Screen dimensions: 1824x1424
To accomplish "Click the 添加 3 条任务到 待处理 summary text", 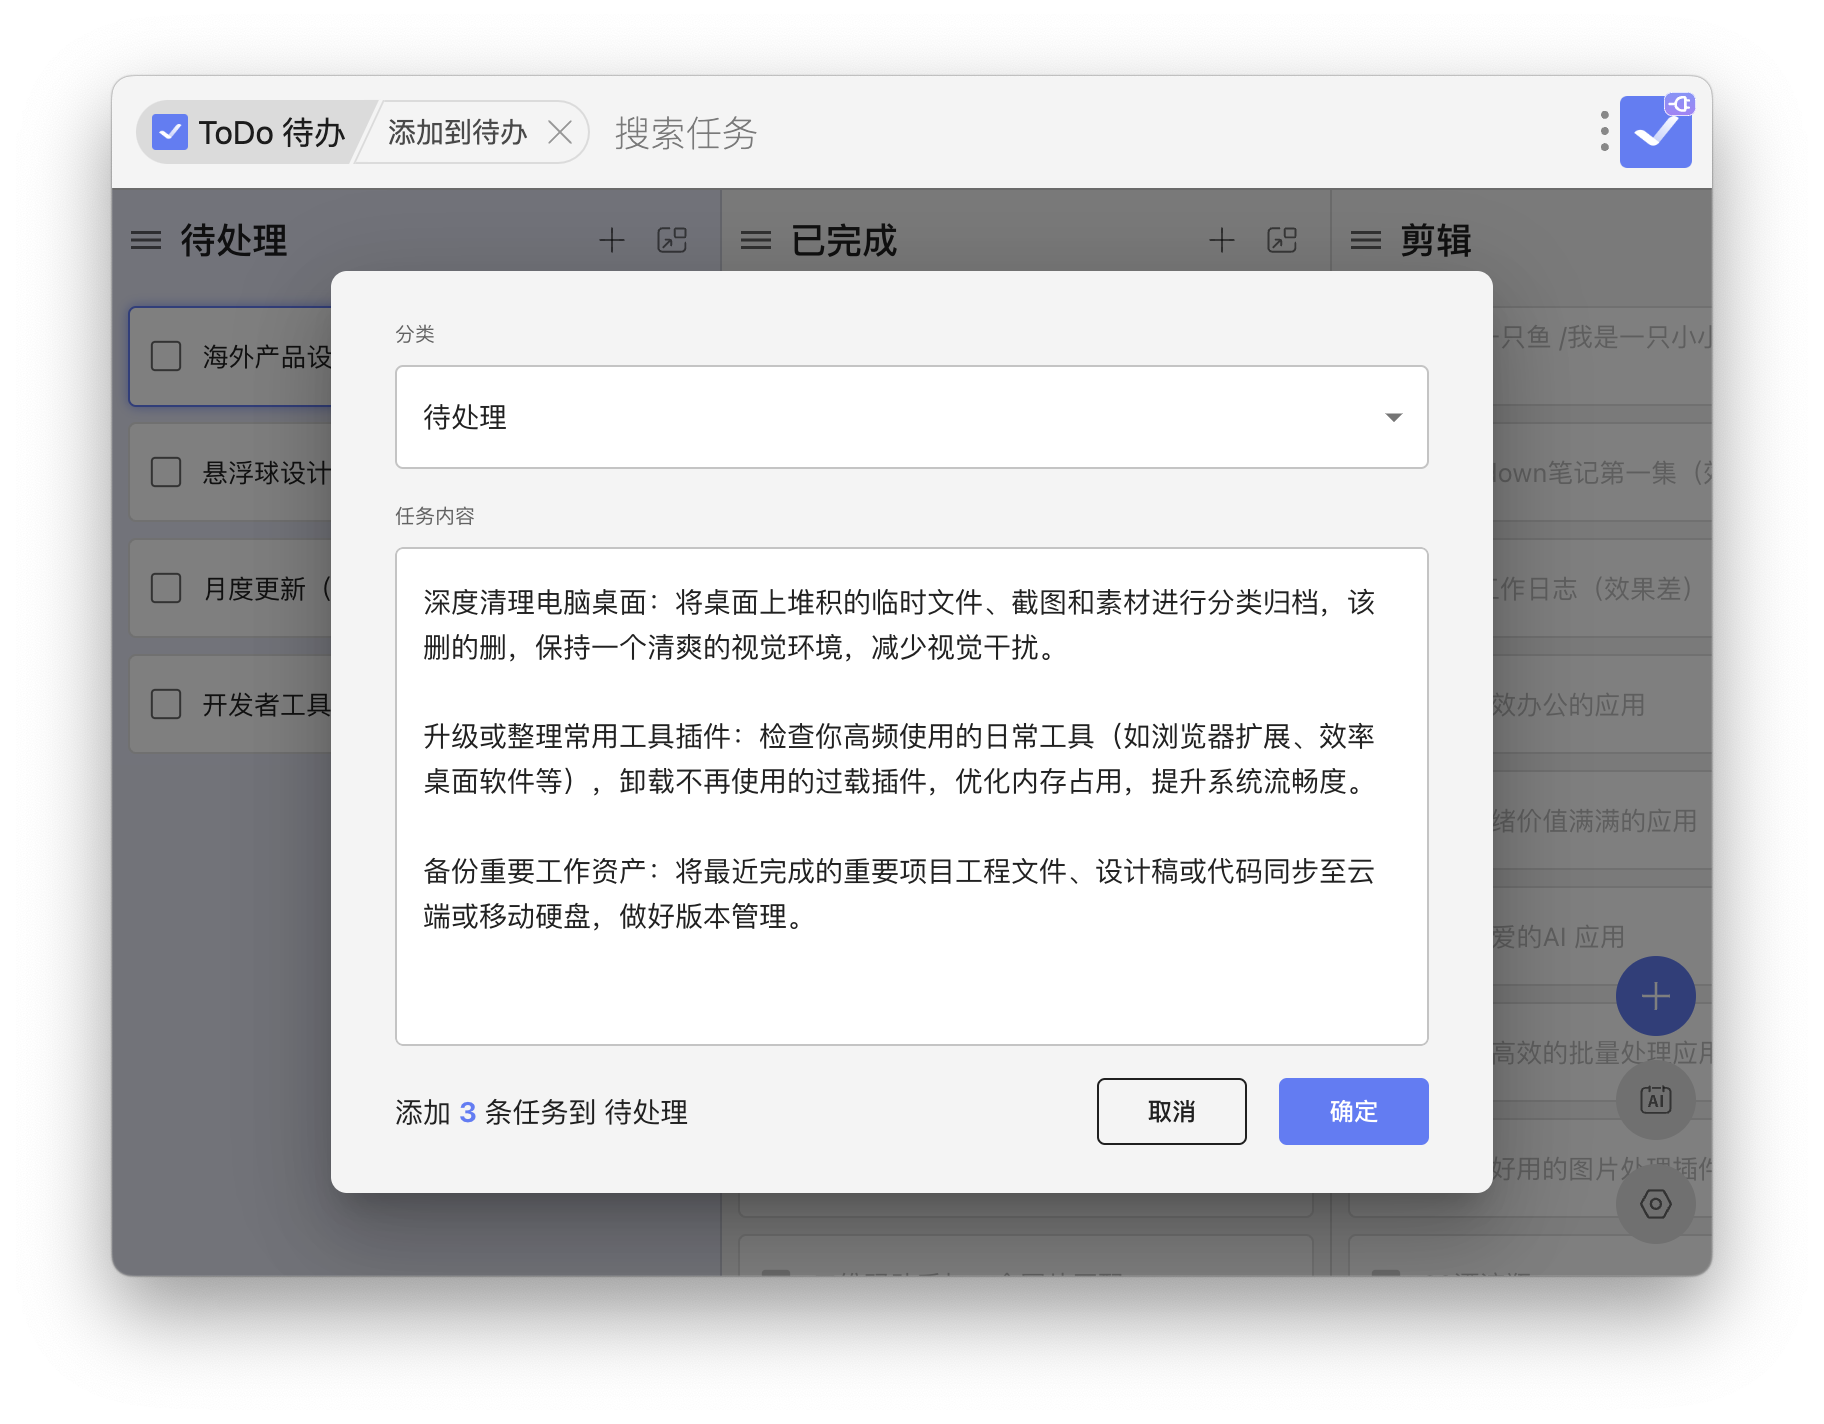I will click(541, 1112).
